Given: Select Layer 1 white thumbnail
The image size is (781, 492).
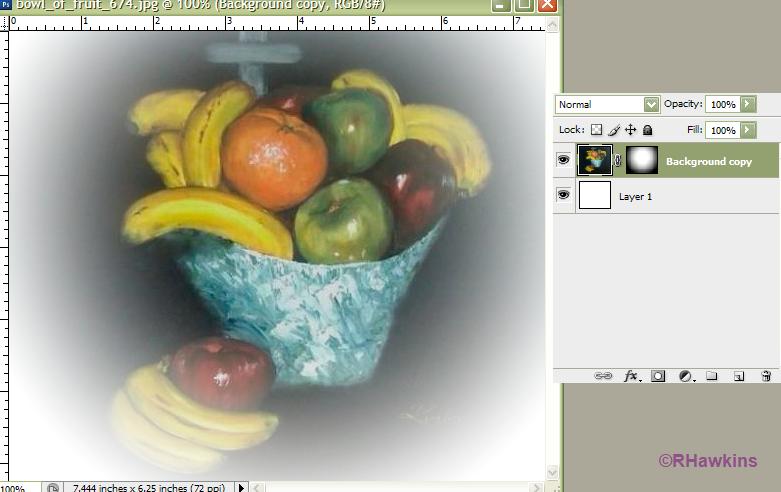Looking at the screenshot, I should pos(595,195).
